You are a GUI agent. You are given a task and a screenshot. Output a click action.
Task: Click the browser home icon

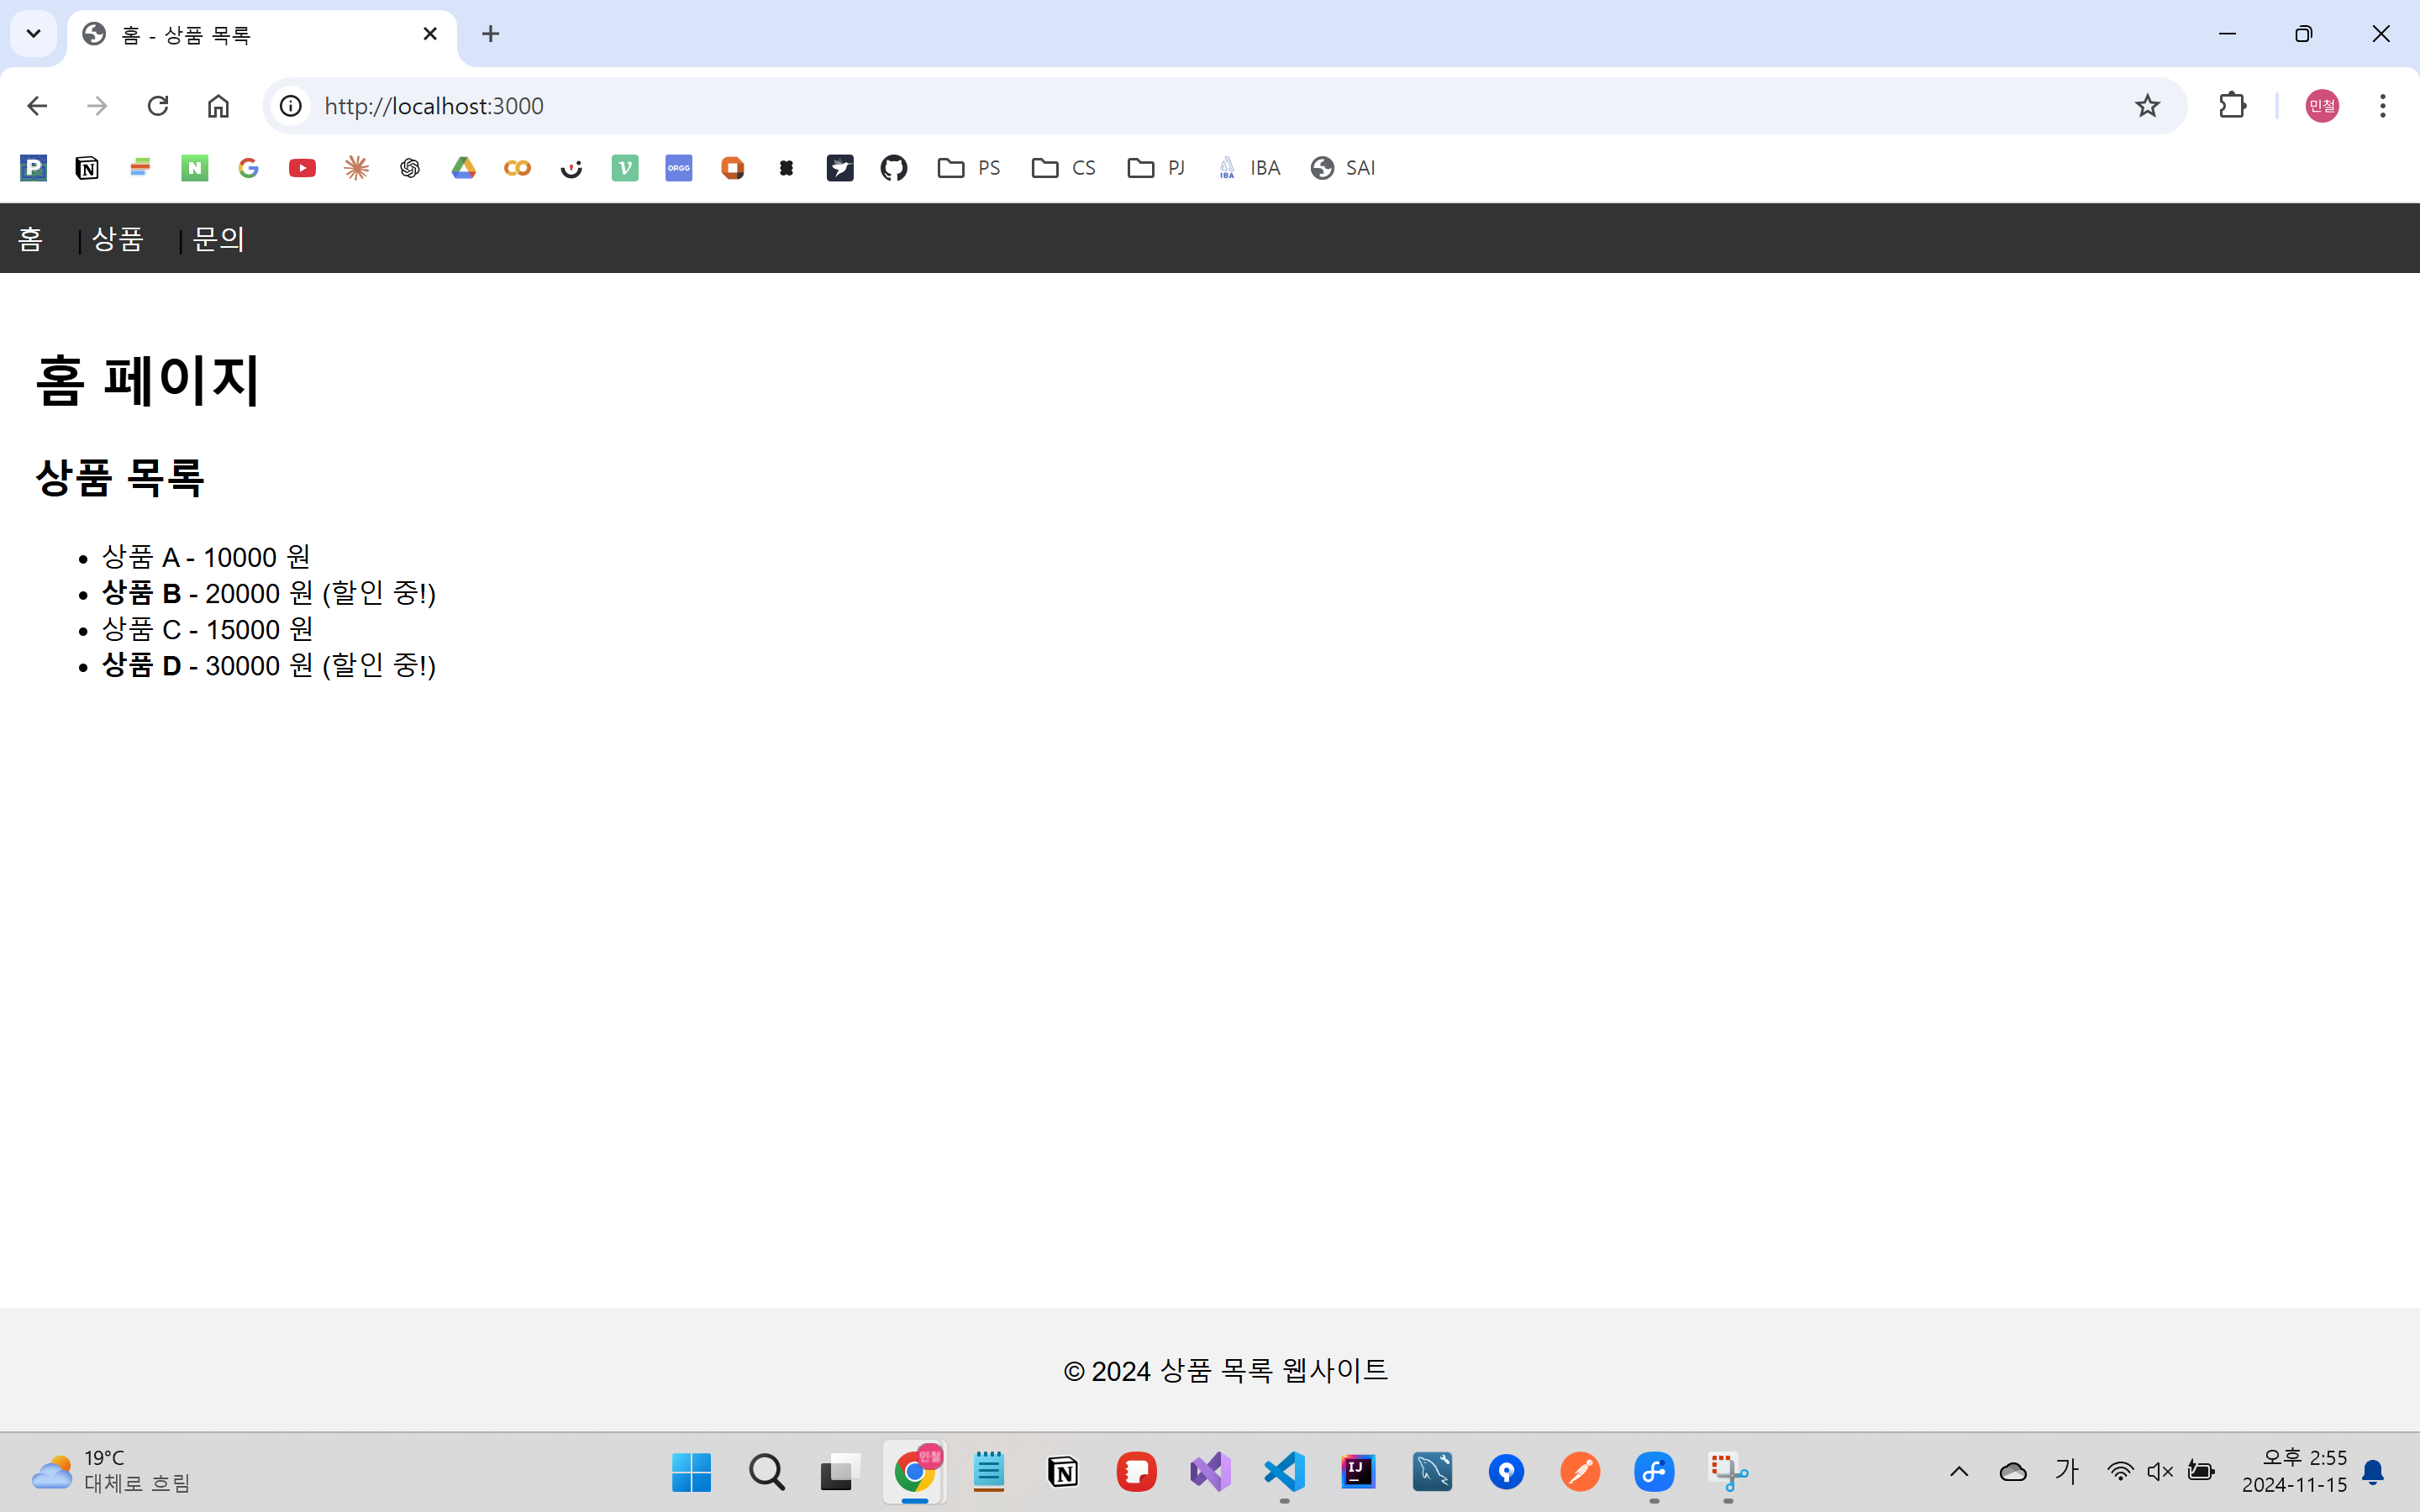[218, 106]
